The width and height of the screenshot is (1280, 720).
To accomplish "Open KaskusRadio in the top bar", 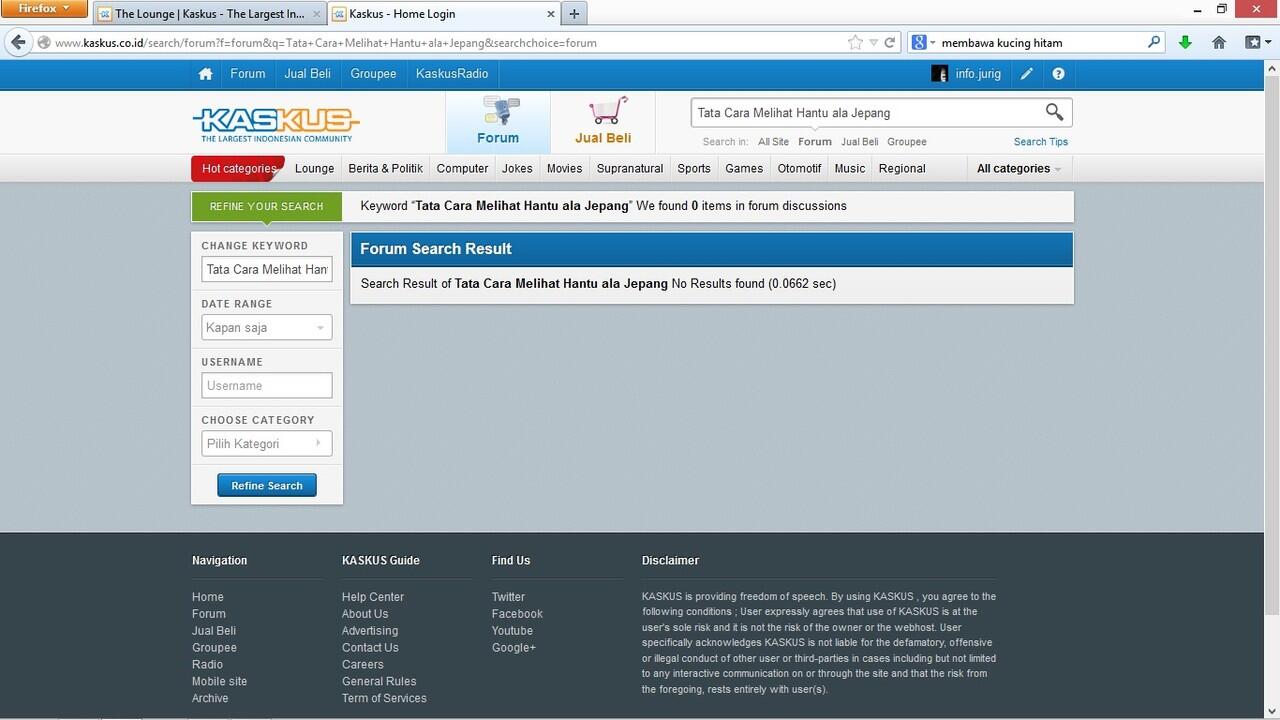I will click(452, 74).
